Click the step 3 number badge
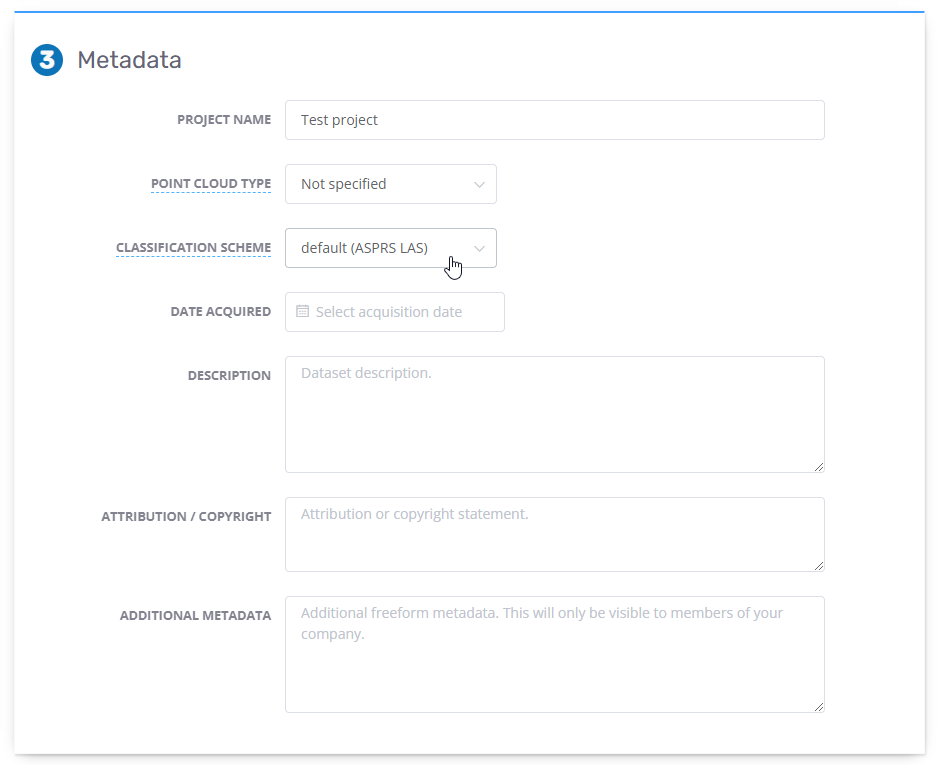 [47, 60]
